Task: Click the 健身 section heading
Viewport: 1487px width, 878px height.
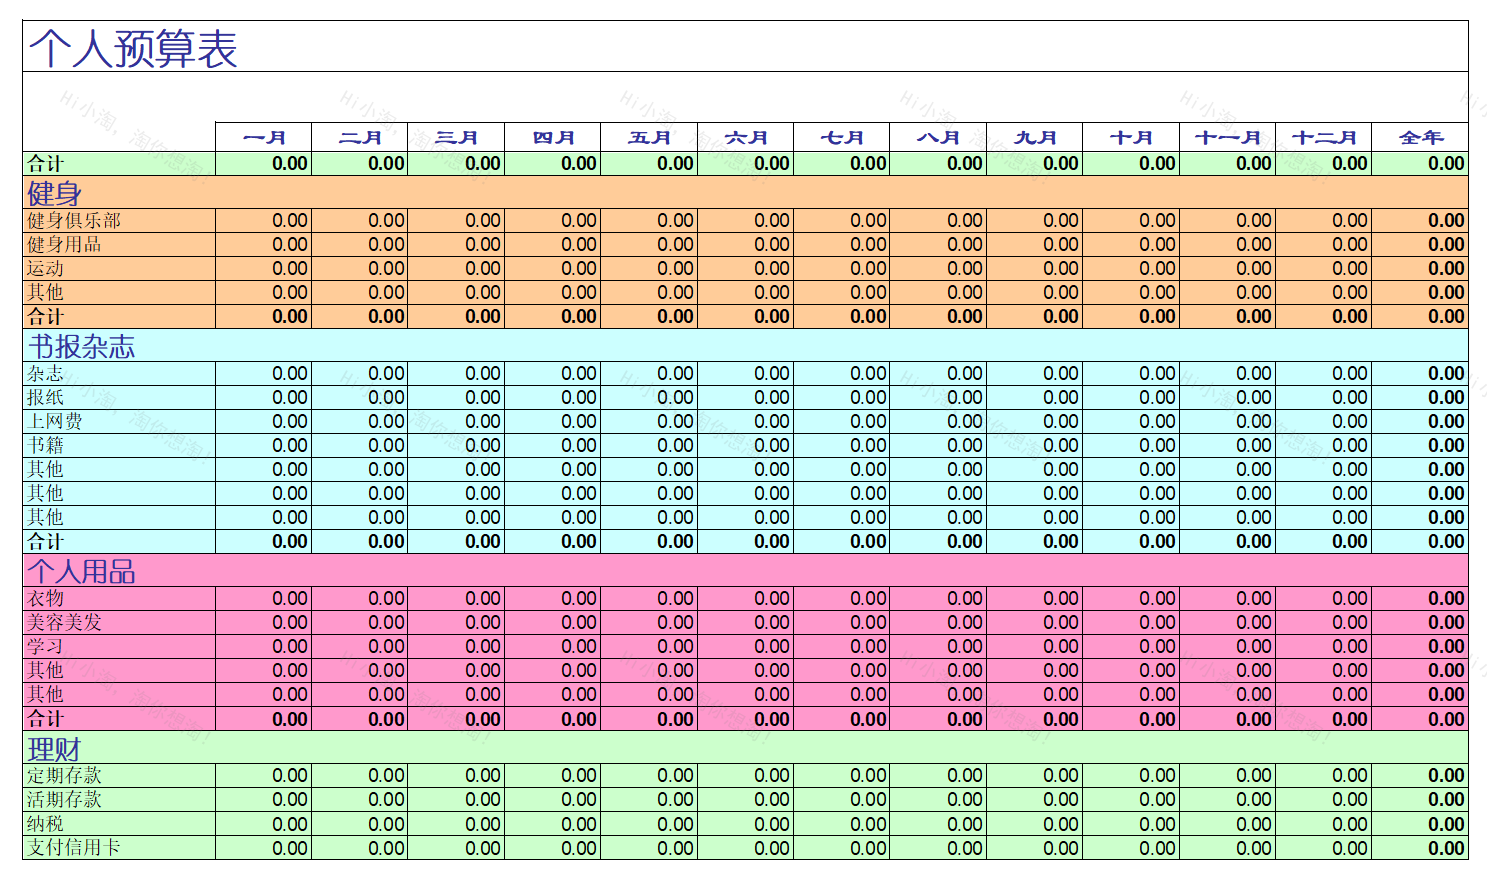Action: (54, 193)
